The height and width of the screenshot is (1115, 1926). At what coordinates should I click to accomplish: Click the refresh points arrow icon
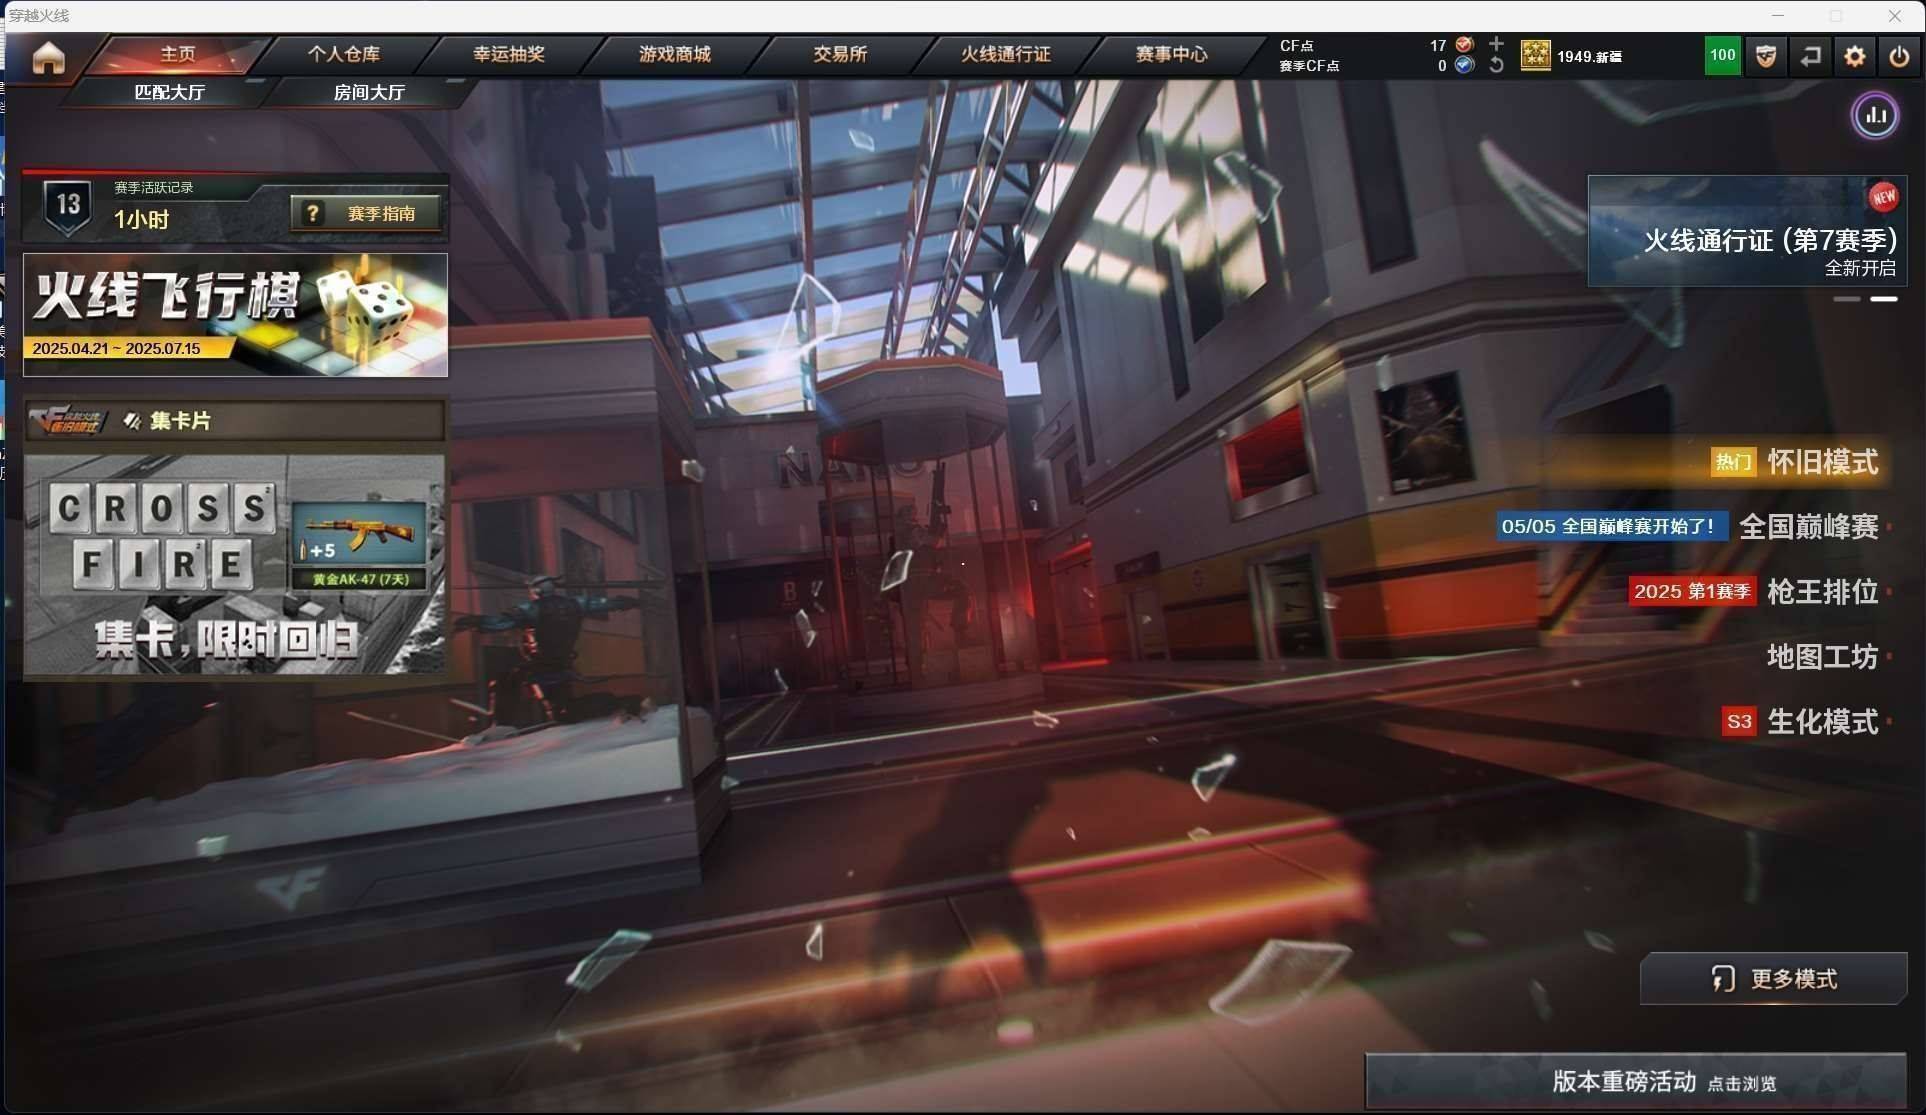pyautogui.click(x=1496, y=65)
